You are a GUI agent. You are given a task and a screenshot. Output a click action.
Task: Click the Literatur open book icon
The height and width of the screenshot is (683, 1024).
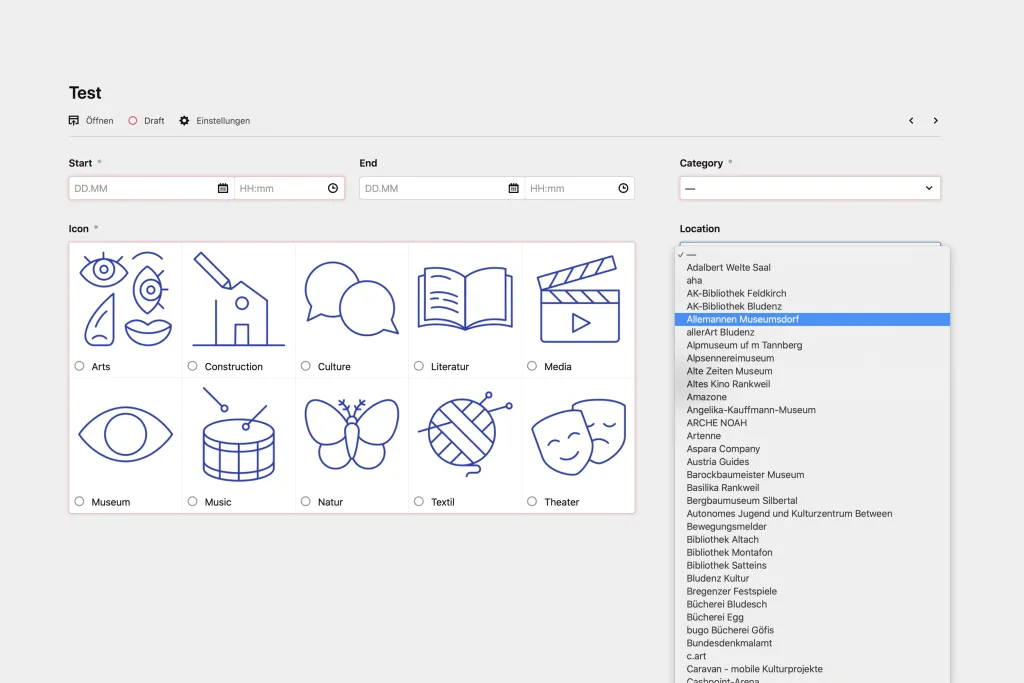pos(465,299)
